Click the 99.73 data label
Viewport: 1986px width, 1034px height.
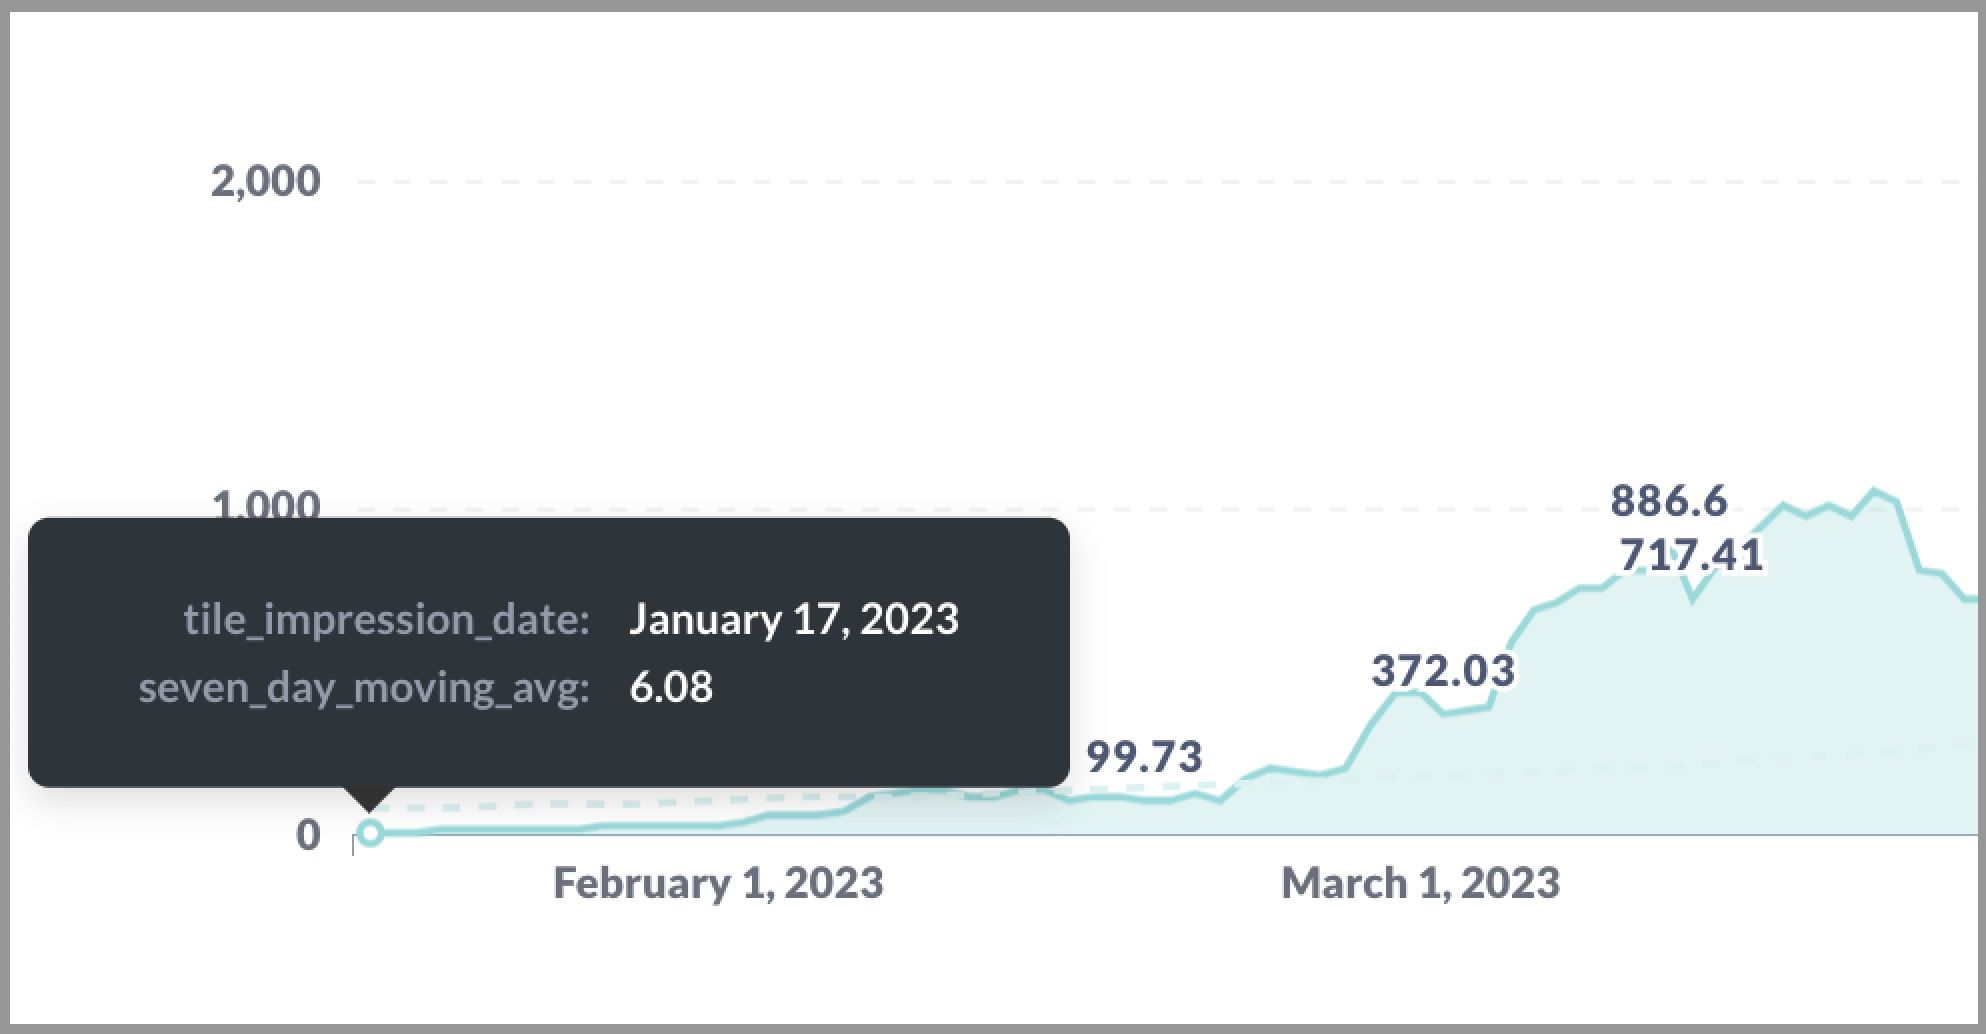pyautogui.click(x=1144, y=757)
